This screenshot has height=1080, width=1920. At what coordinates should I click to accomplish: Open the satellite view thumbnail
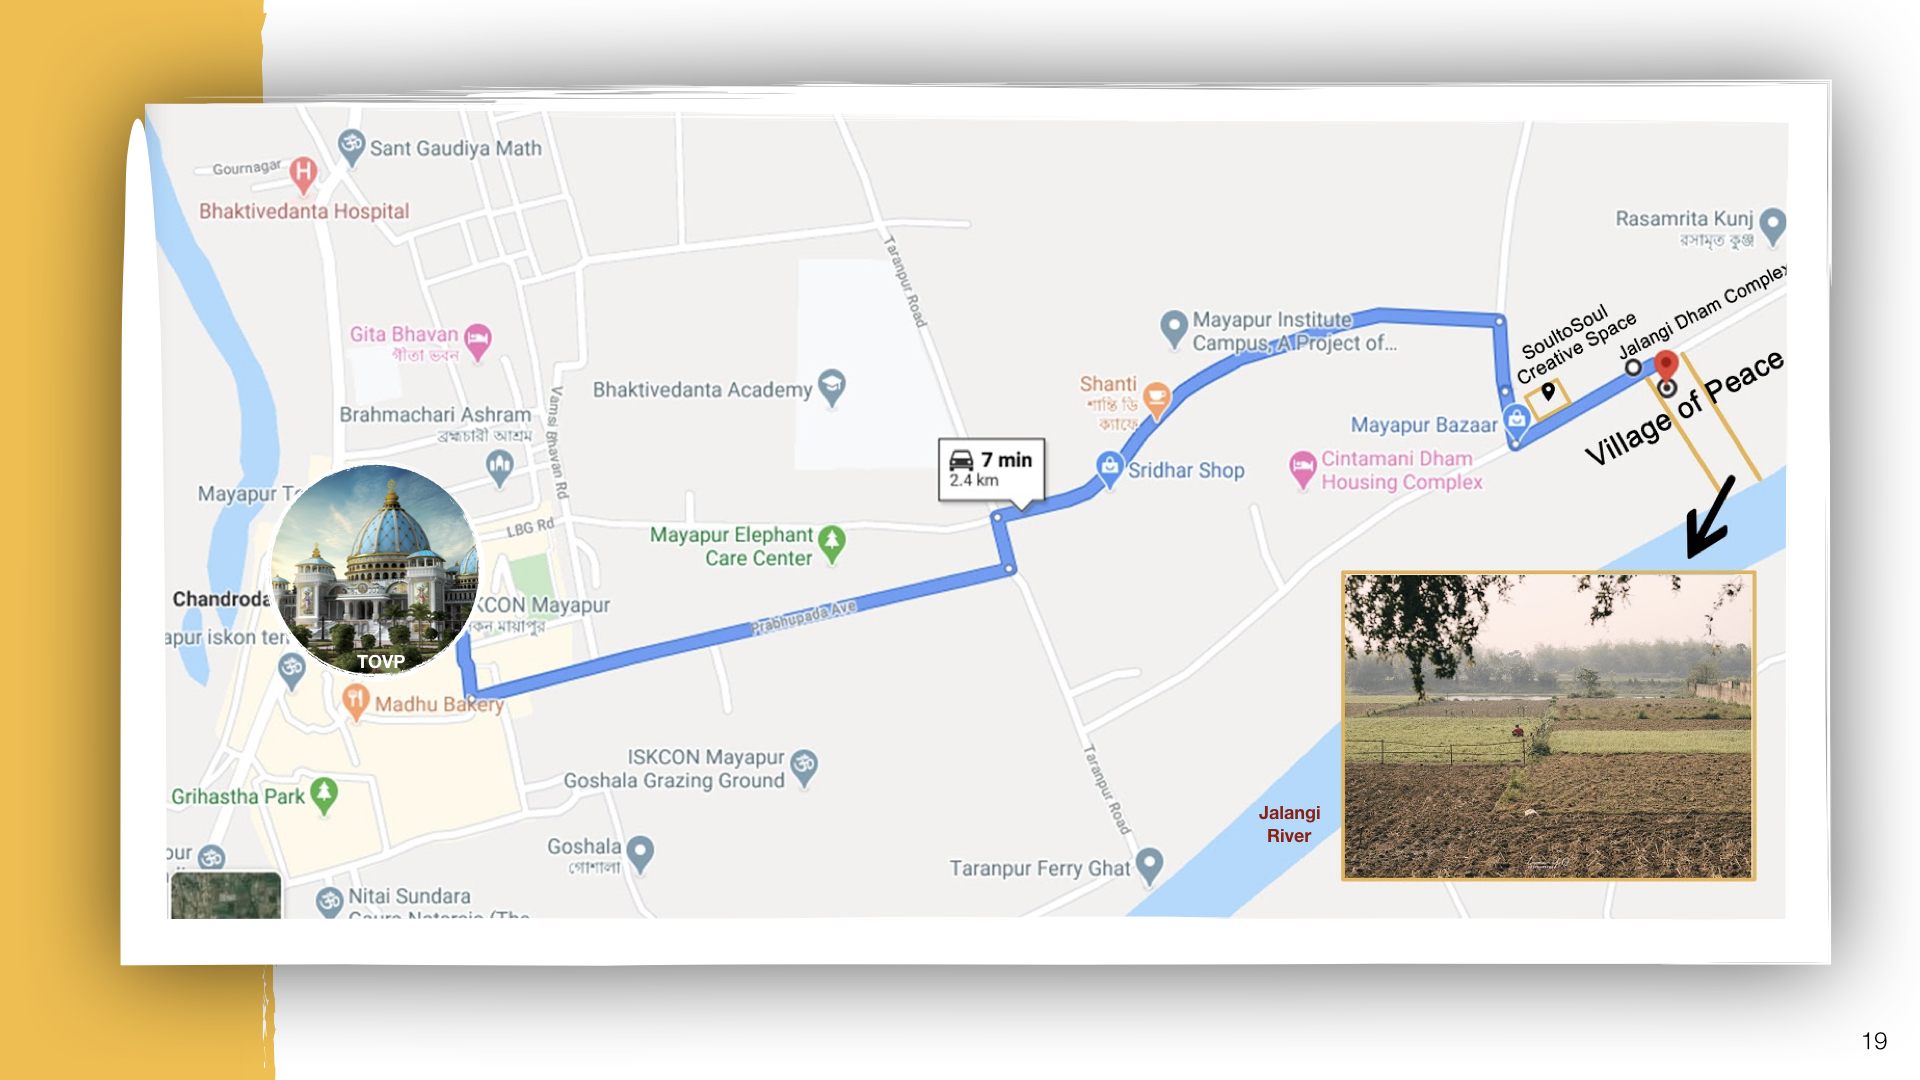click(x=226, y=895)
